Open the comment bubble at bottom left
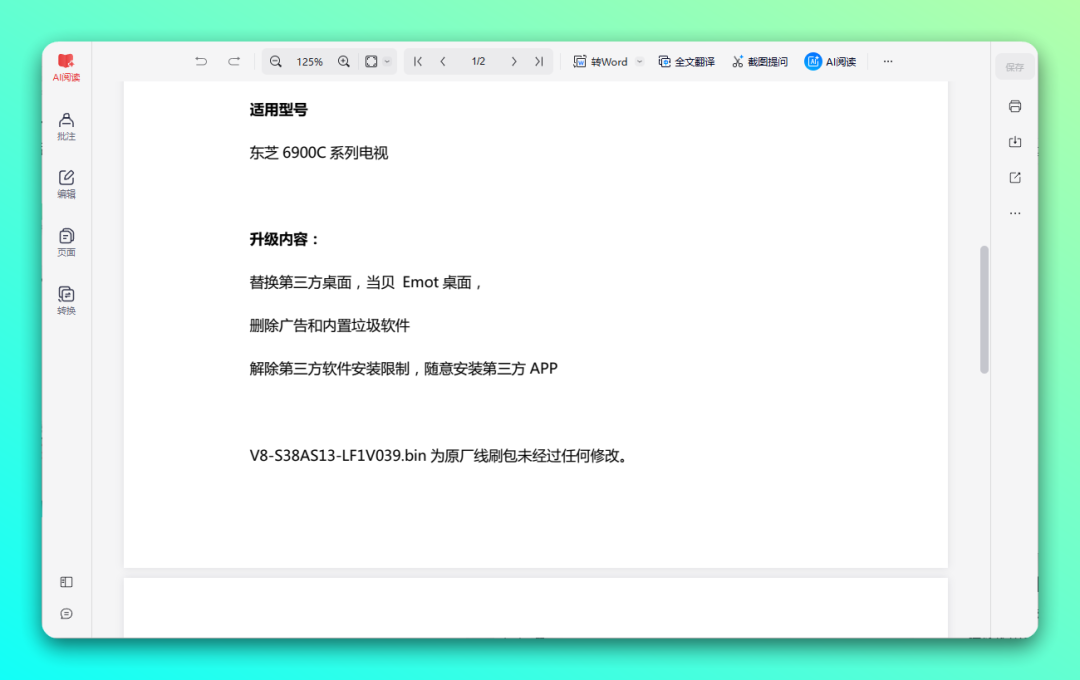This screenshot has width=1080, height=680. tap(66, 613)
